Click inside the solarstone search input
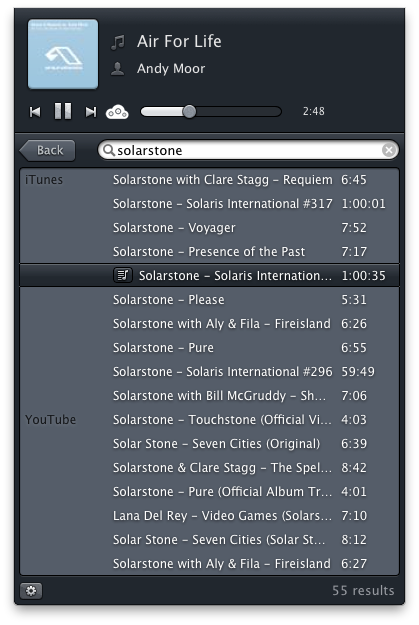Image resolution: width=419 pixels, height=625 pixels. click(248, 150)
